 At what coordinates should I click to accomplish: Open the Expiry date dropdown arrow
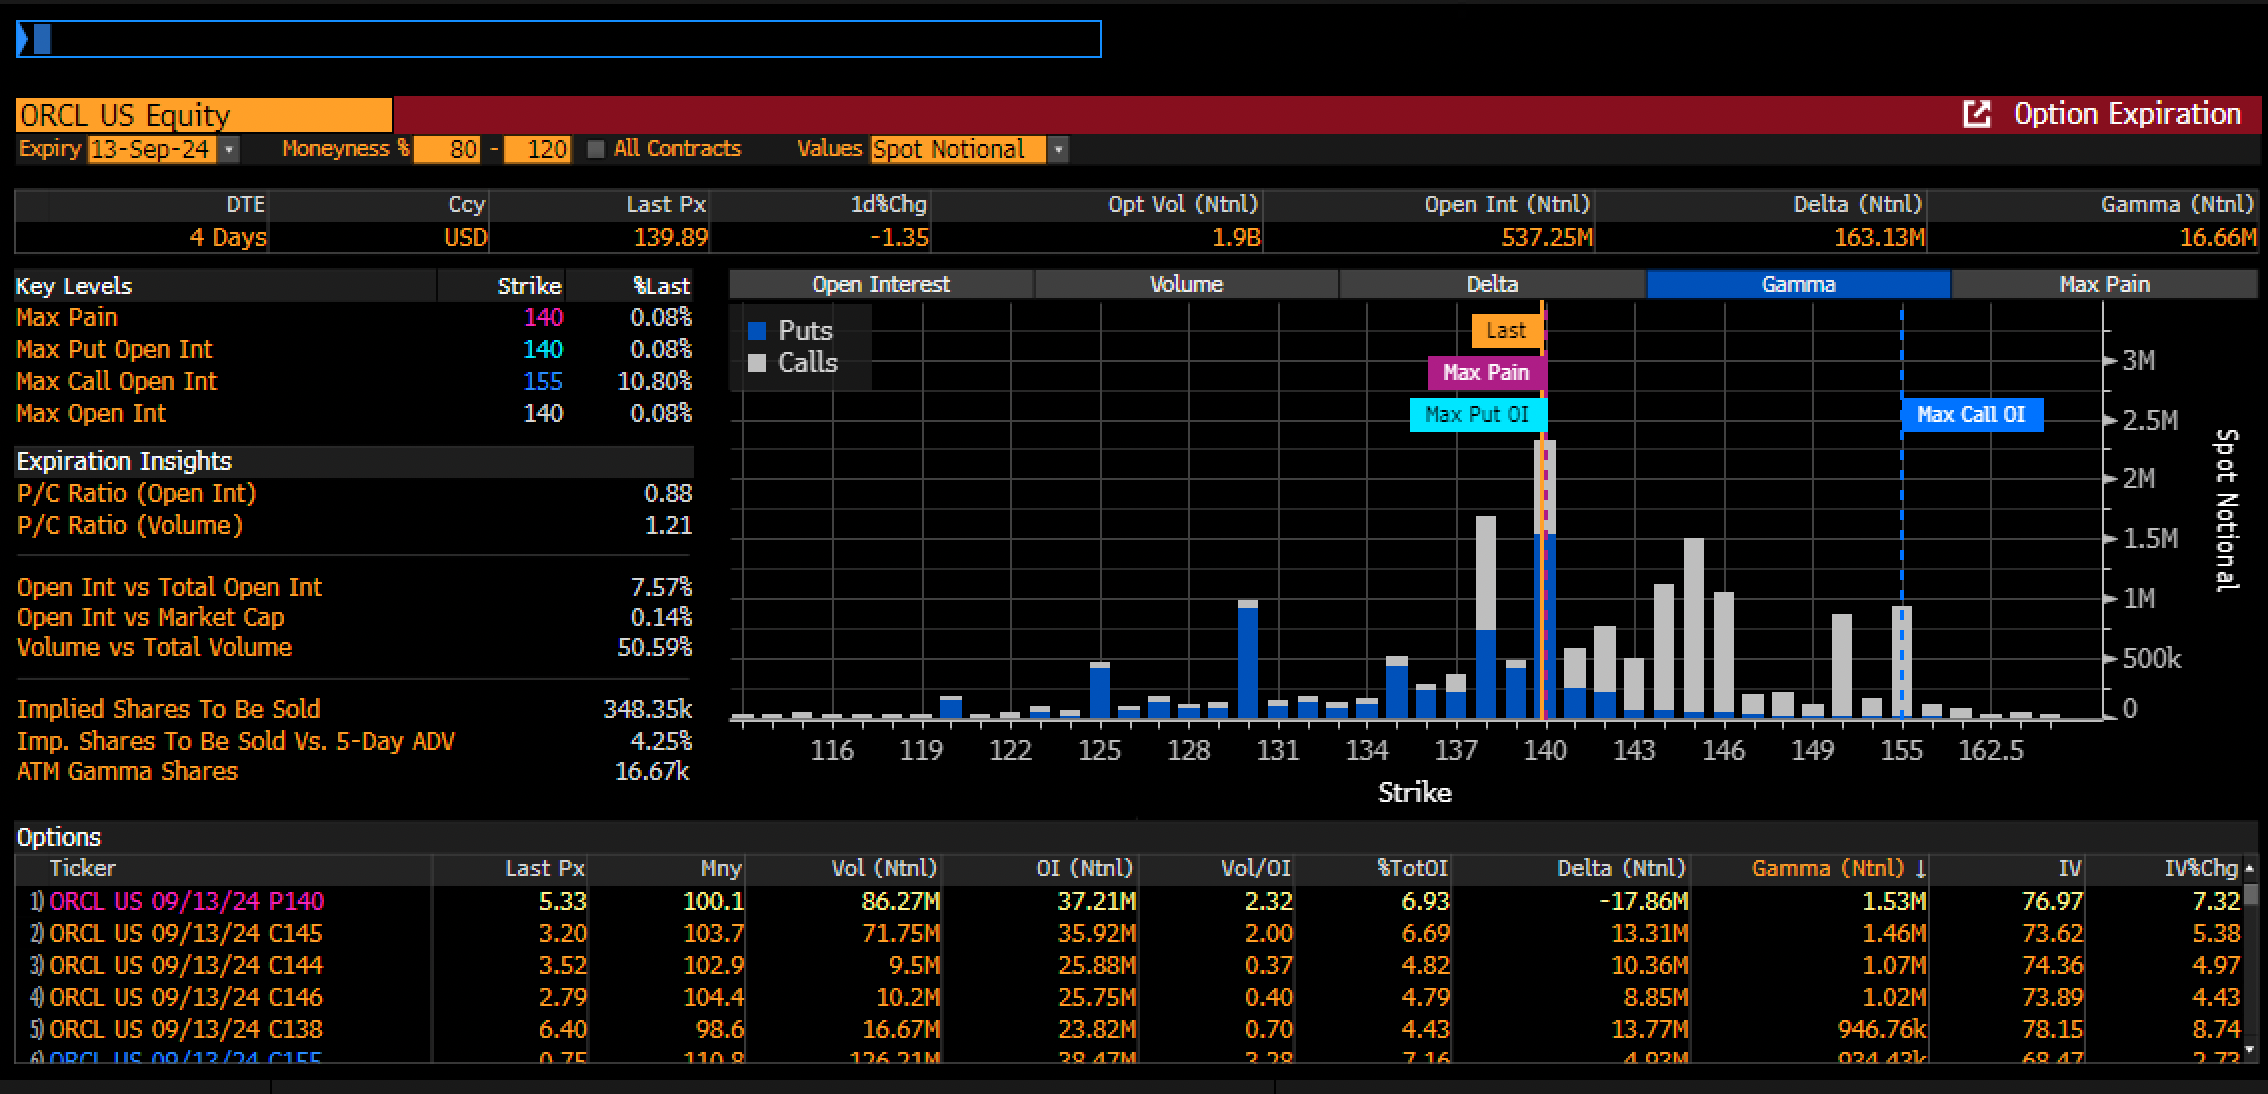(x=230, y=150)
